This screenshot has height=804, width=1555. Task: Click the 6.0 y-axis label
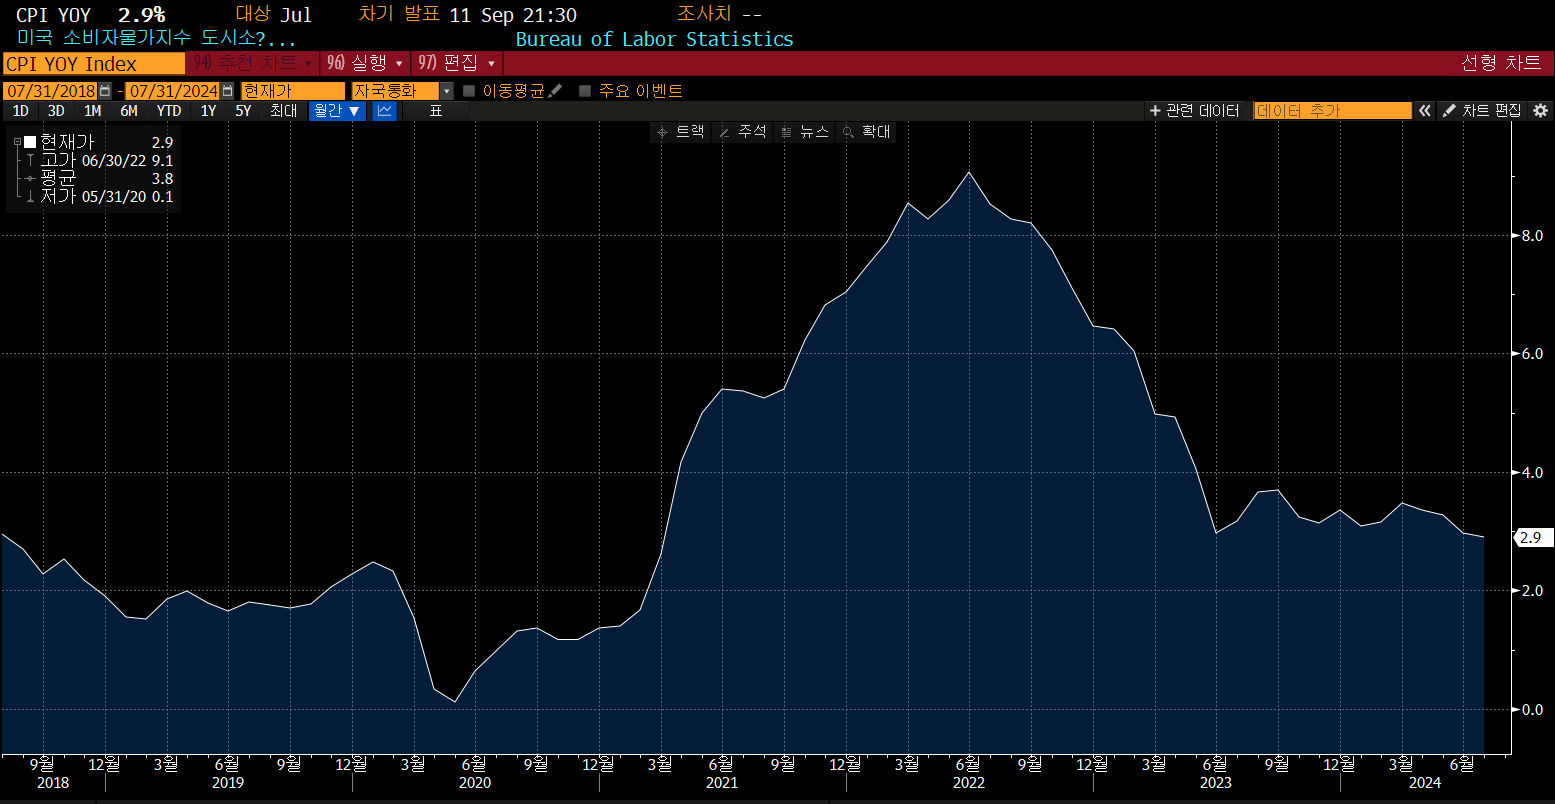pyautogui.click(x=1532, y=354)
